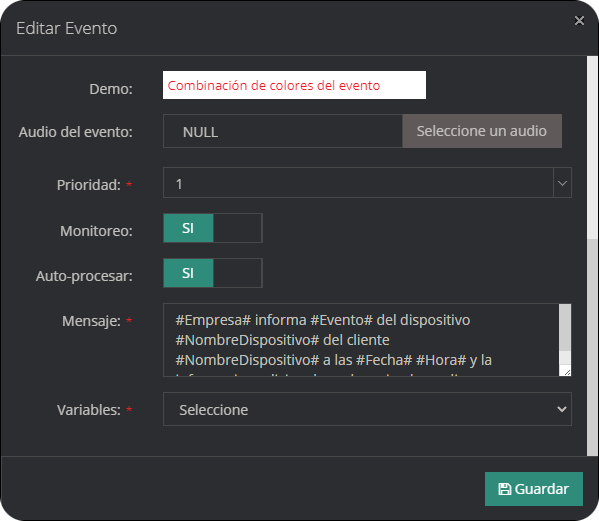Open the Prioridad dropdown
This screenshot has width=599, height=521.
(367, 183)
